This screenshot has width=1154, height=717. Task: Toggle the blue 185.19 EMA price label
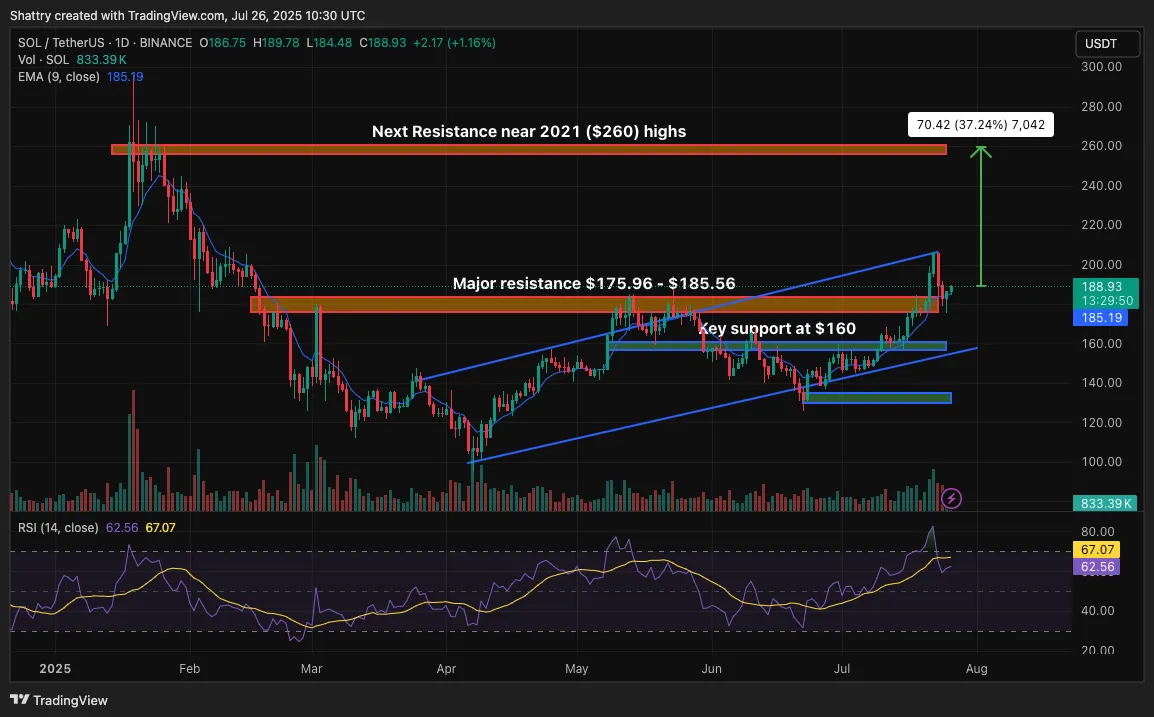coord(1100,317)
